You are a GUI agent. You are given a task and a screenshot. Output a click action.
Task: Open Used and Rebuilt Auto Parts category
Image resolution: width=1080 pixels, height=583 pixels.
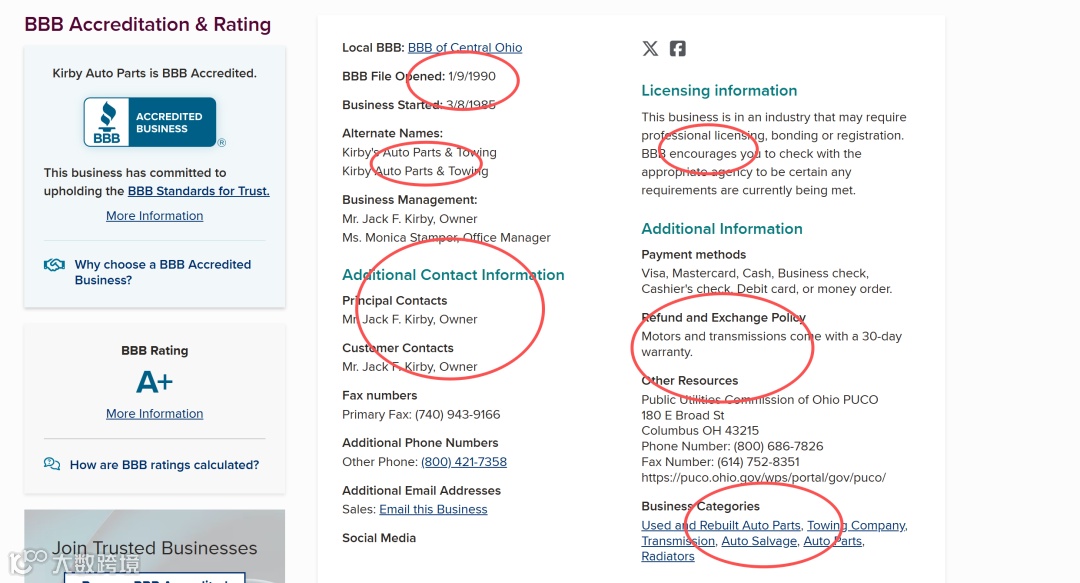click(721, 525)
